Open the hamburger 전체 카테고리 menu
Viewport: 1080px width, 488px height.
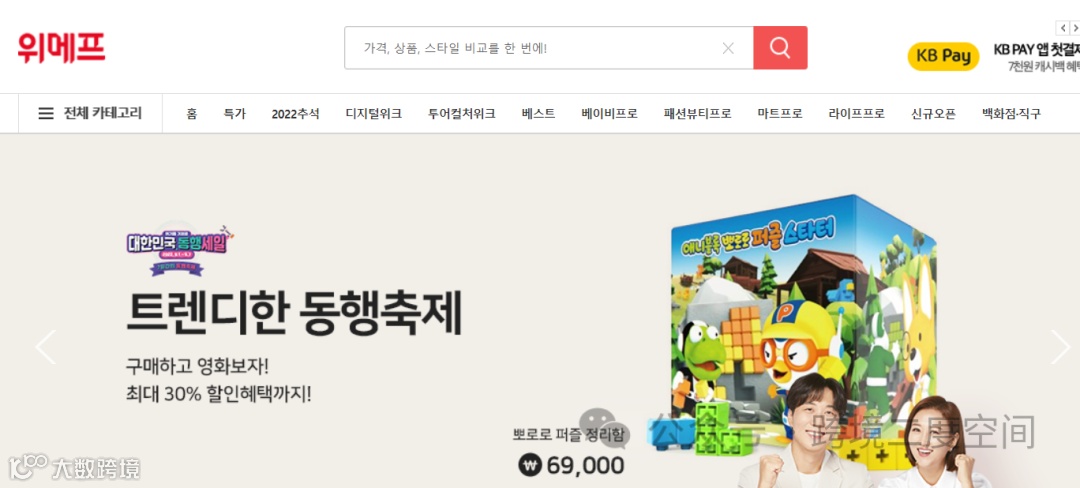pos(90,114)
